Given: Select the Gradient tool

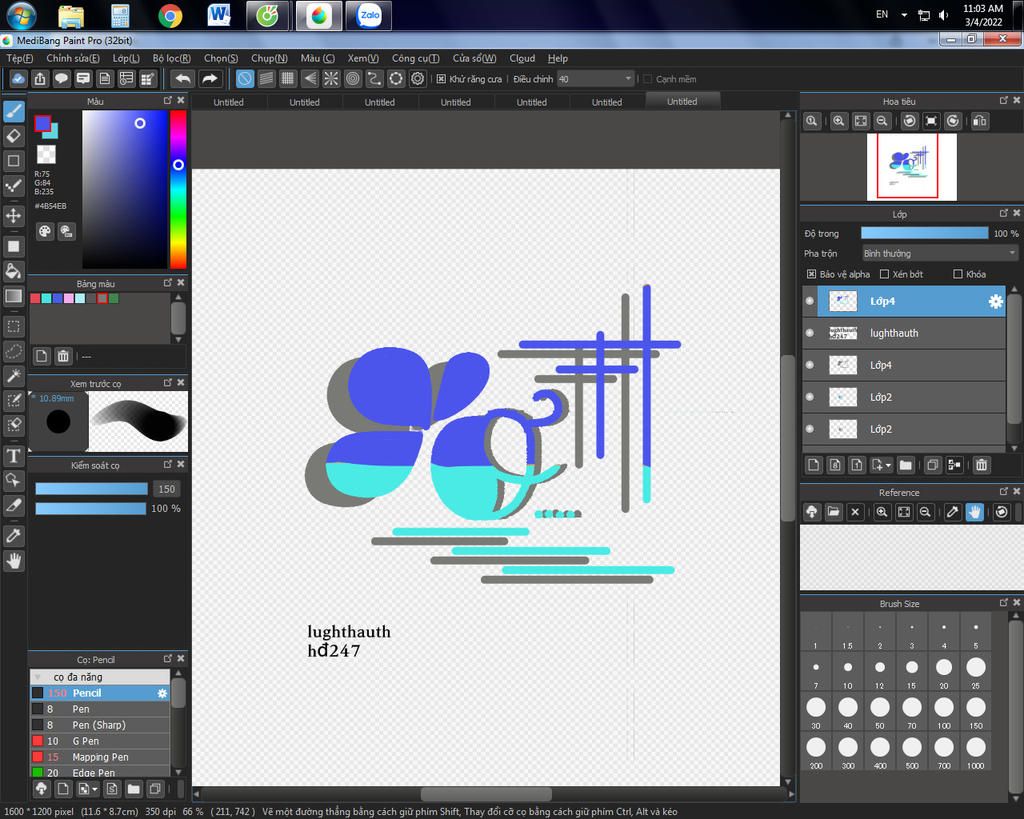Looking at the screenshot, I should click(x=14, y=296).
